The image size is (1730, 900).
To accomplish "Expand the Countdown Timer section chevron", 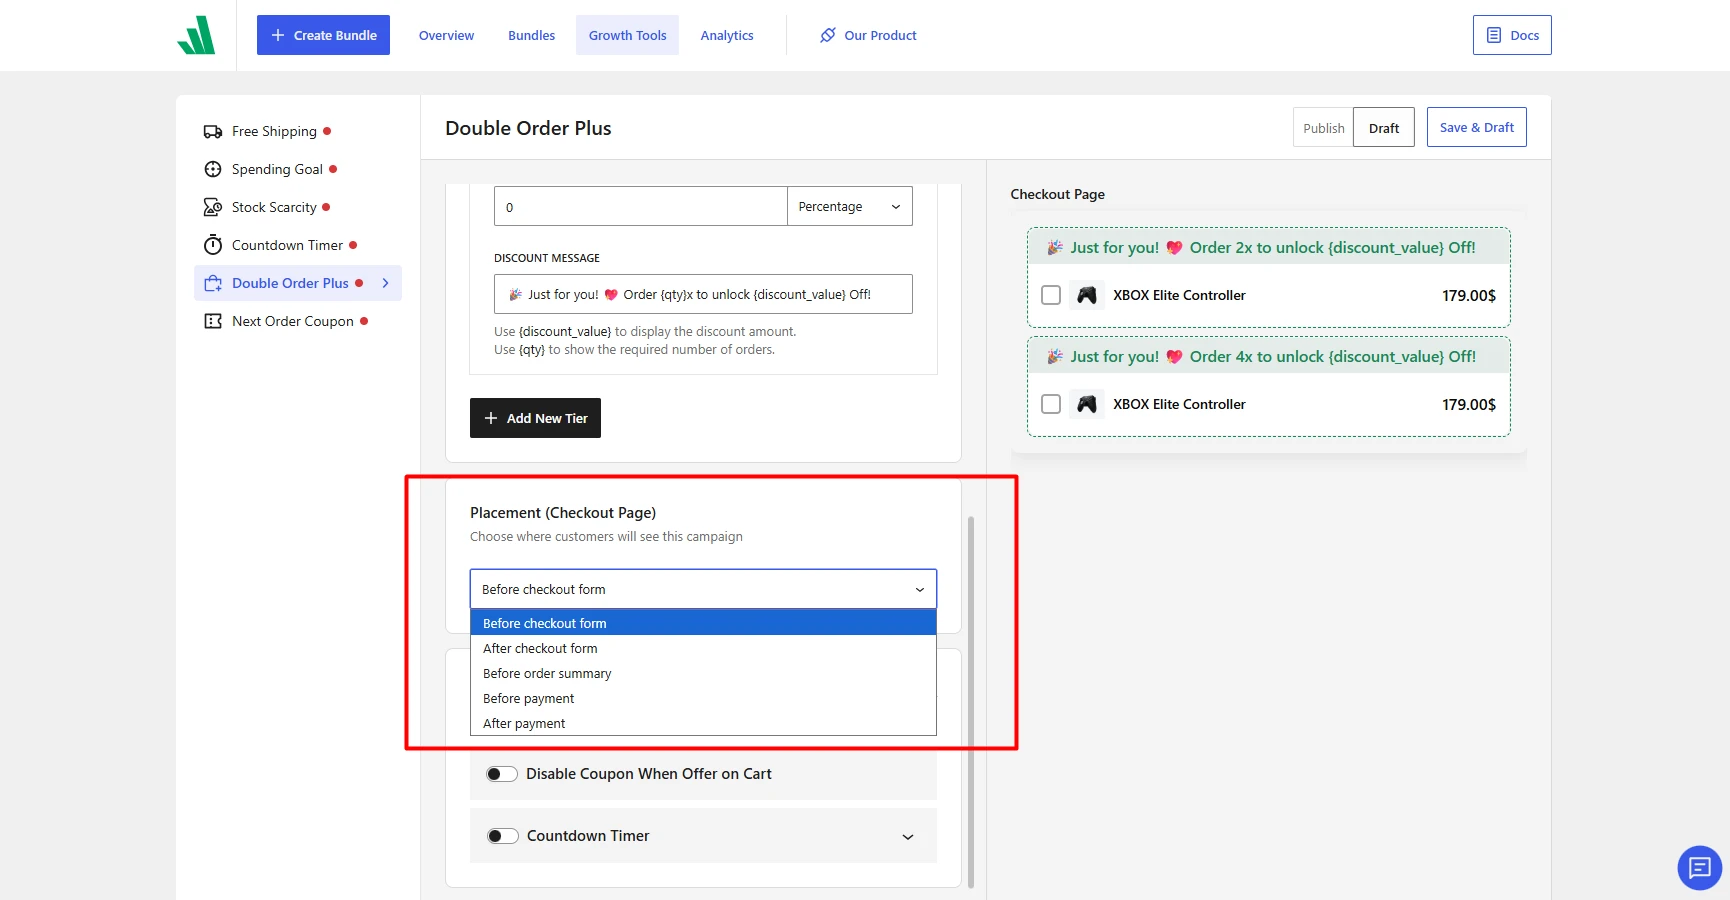I will [x=908, y=837].
